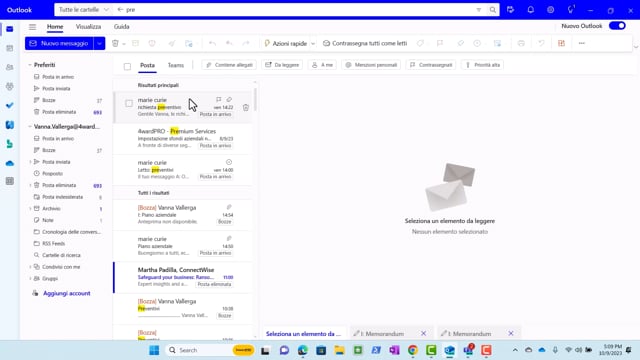Enable the Menzioni personali filter

click(x=371, y=65)
